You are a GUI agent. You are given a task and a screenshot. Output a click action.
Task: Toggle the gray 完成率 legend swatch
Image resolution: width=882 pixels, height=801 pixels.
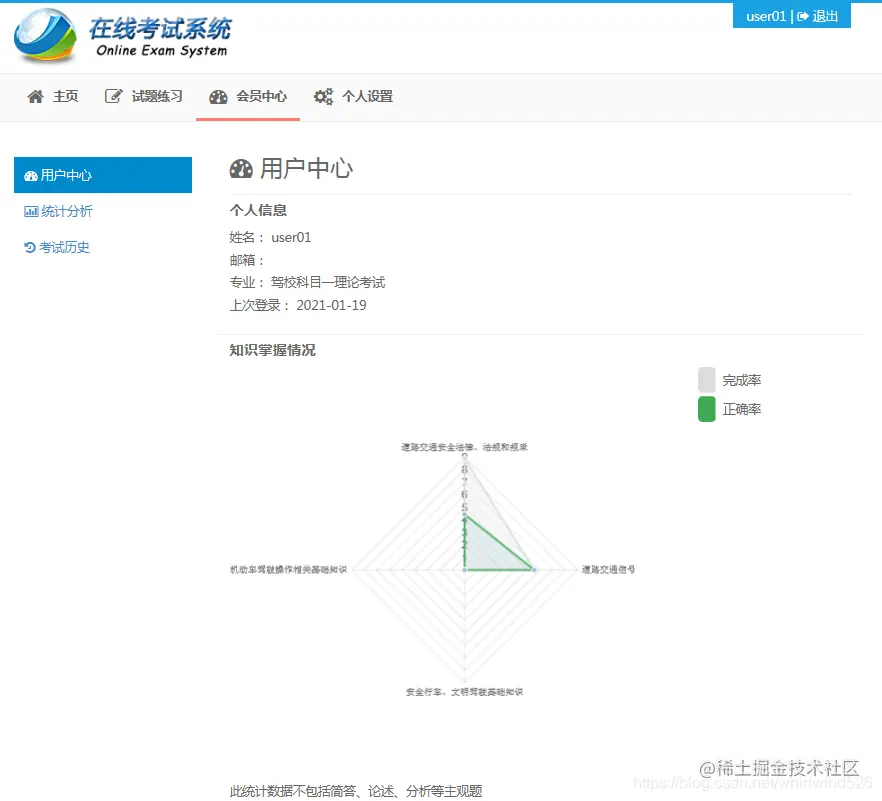coord(706,380)
